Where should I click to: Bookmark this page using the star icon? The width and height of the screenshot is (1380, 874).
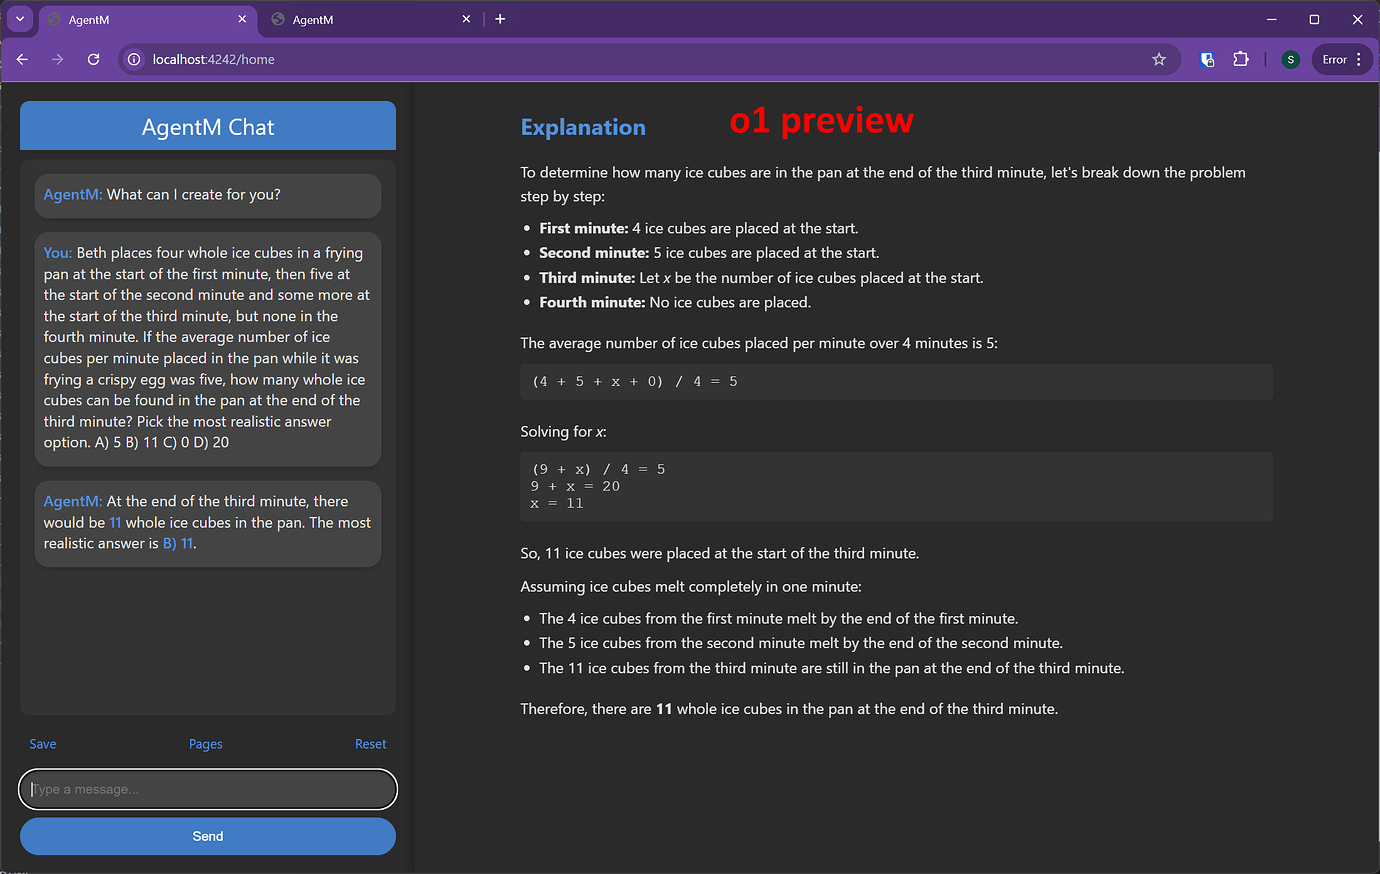(x=1159, y=59)
